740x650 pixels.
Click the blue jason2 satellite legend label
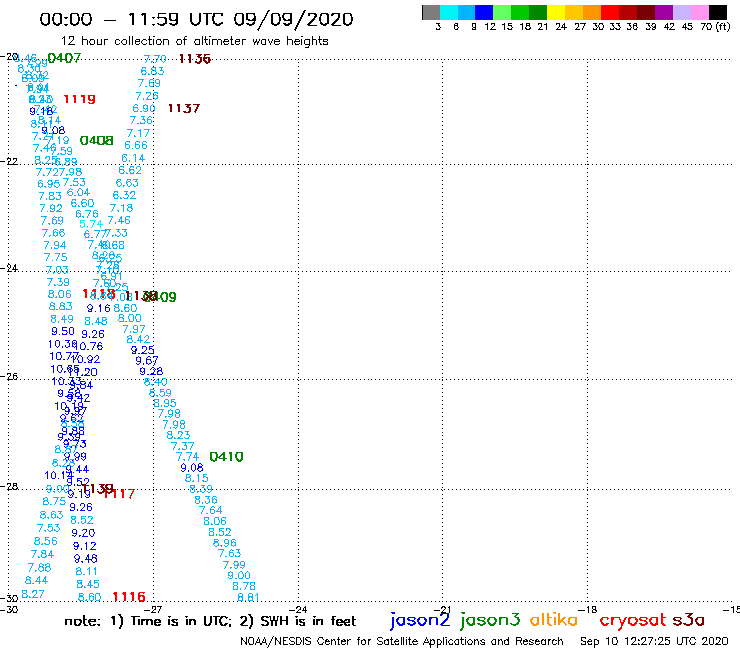point(420,620)
